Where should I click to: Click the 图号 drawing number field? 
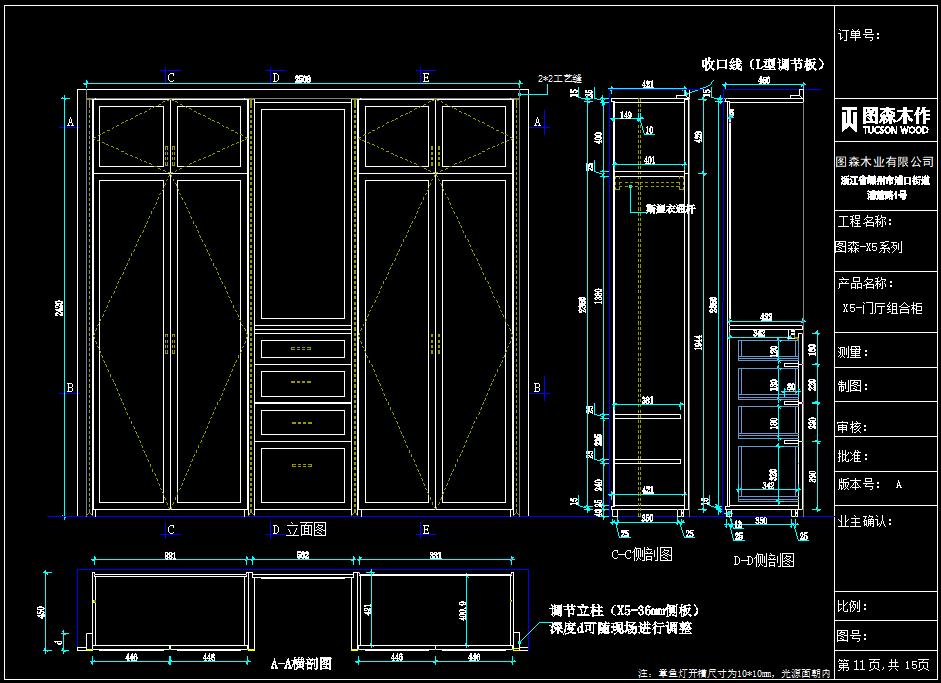point(853,636)
